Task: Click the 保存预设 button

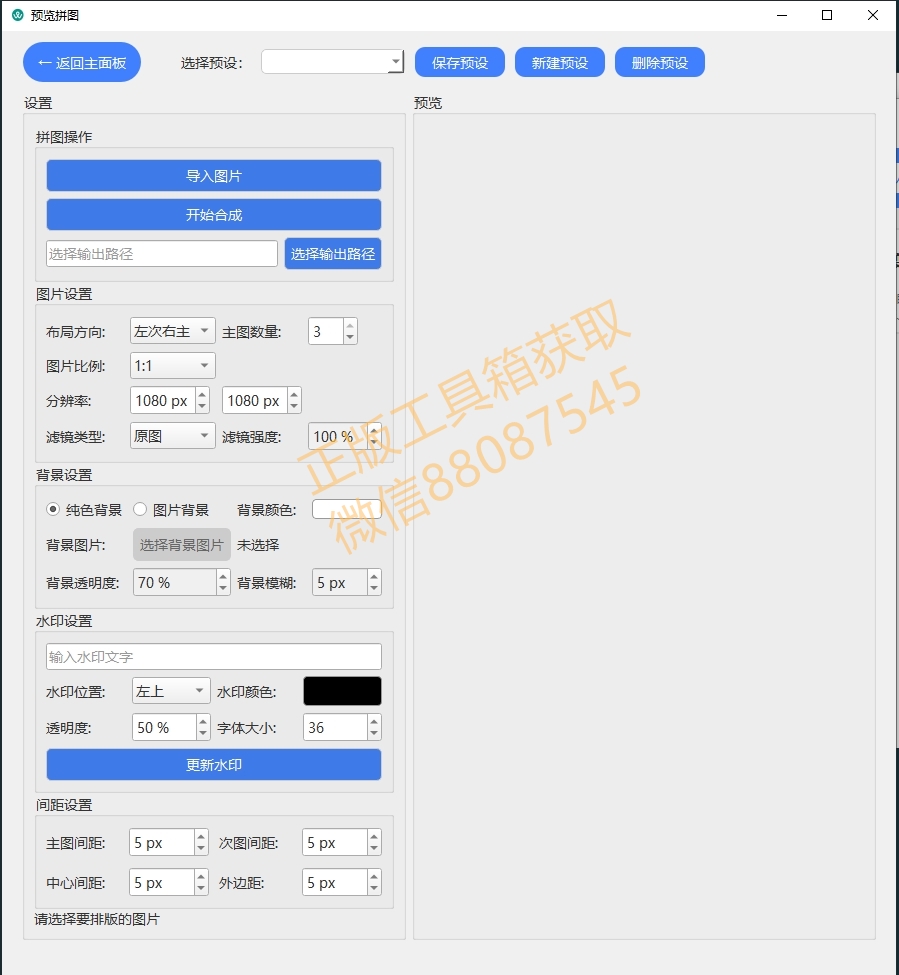Action: (x=459, y=62)
